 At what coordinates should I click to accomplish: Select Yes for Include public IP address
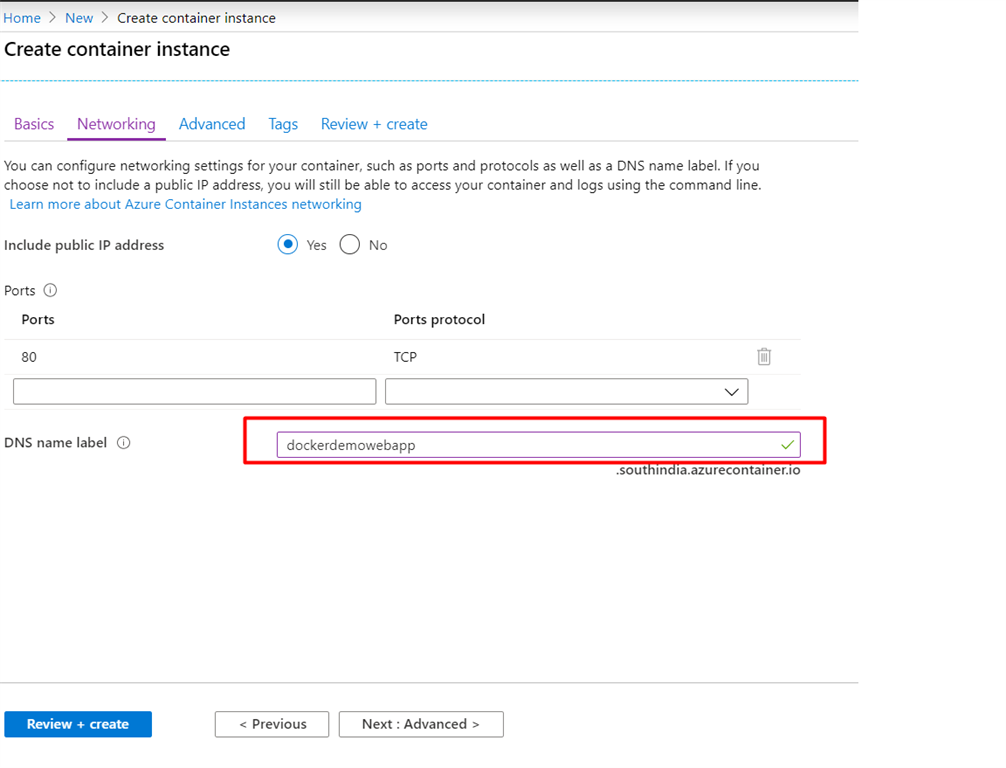[287, 244]
